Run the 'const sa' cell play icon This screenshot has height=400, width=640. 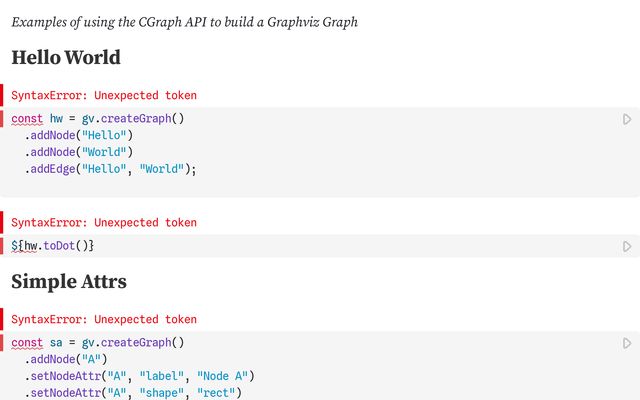pos(627,343)
